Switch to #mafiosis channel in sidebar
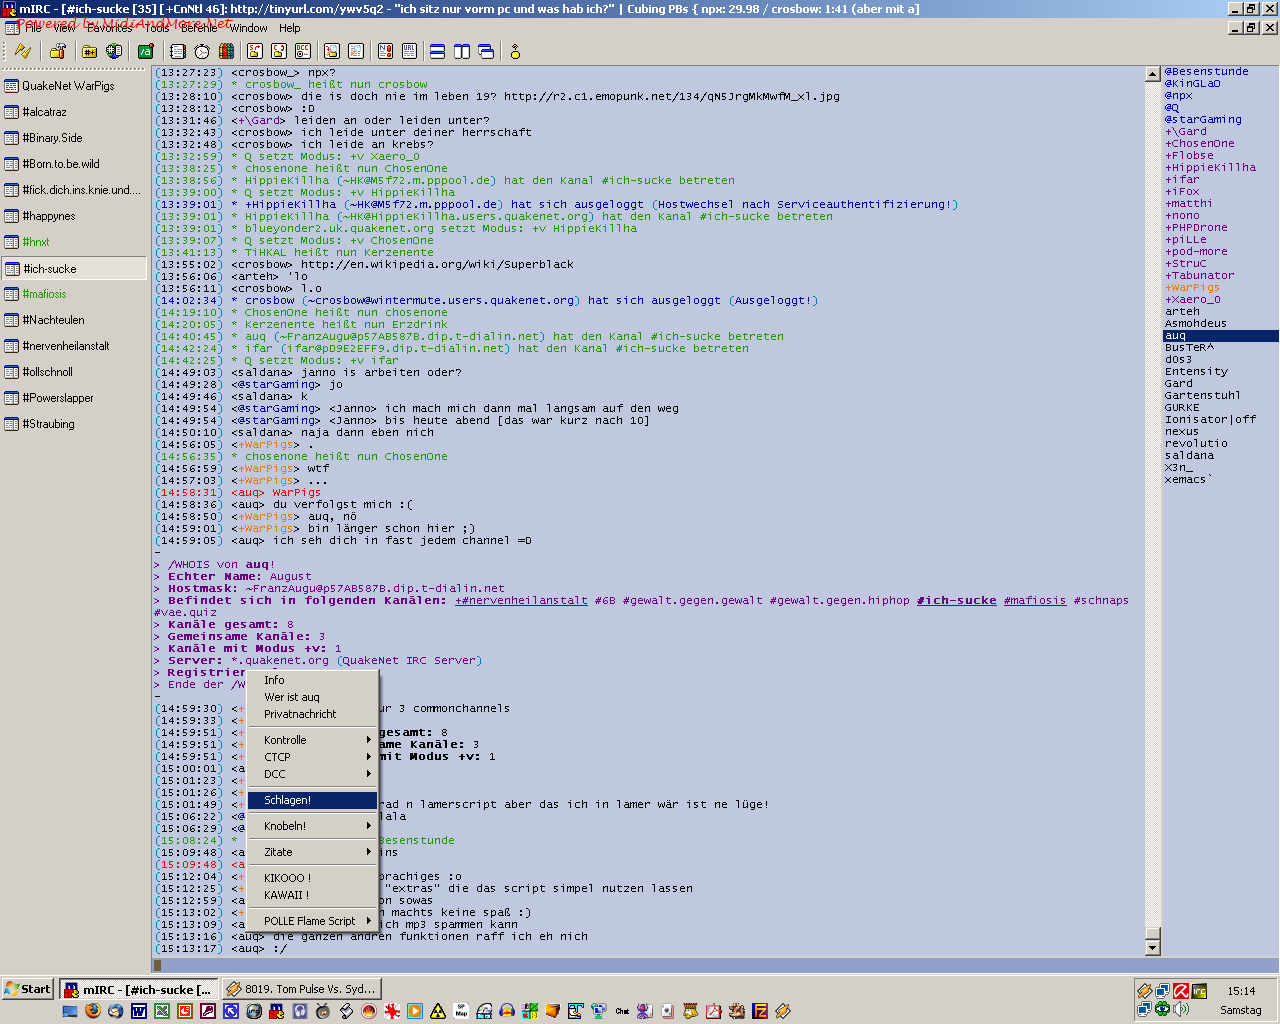 [x=45, y=294]
